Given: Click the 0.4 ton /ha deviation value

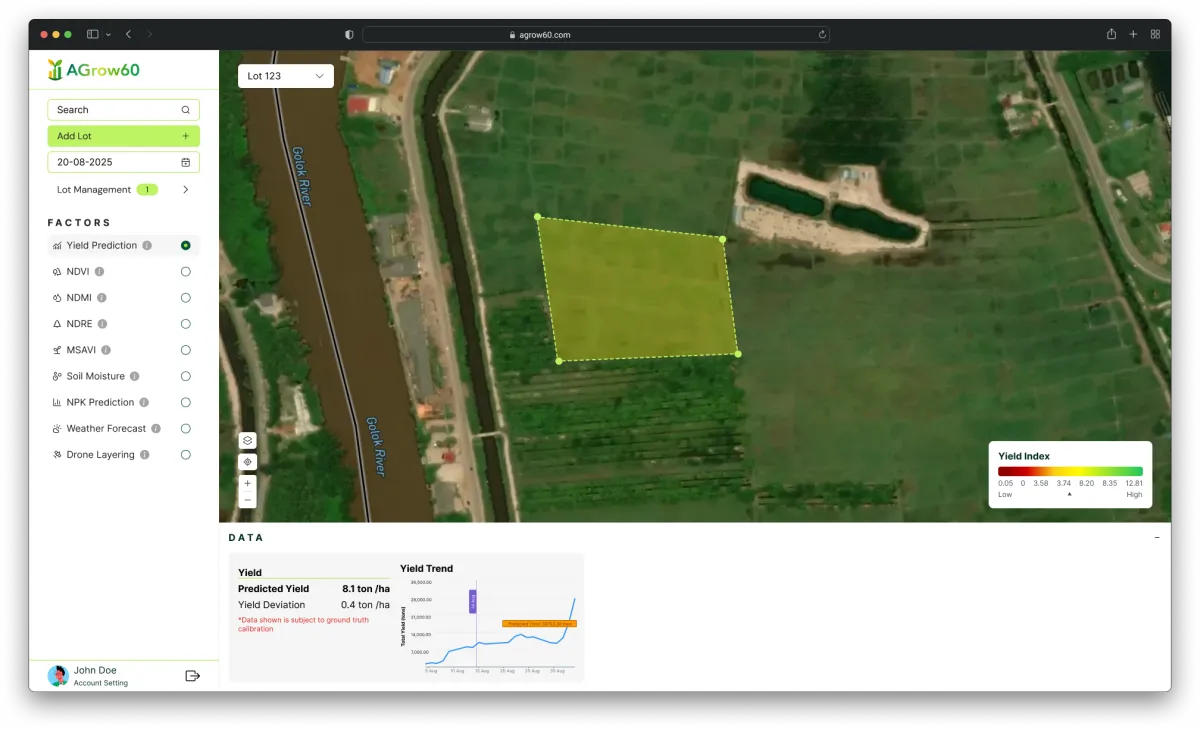Looking at the screenshot, I should click(x=365, y=605).
